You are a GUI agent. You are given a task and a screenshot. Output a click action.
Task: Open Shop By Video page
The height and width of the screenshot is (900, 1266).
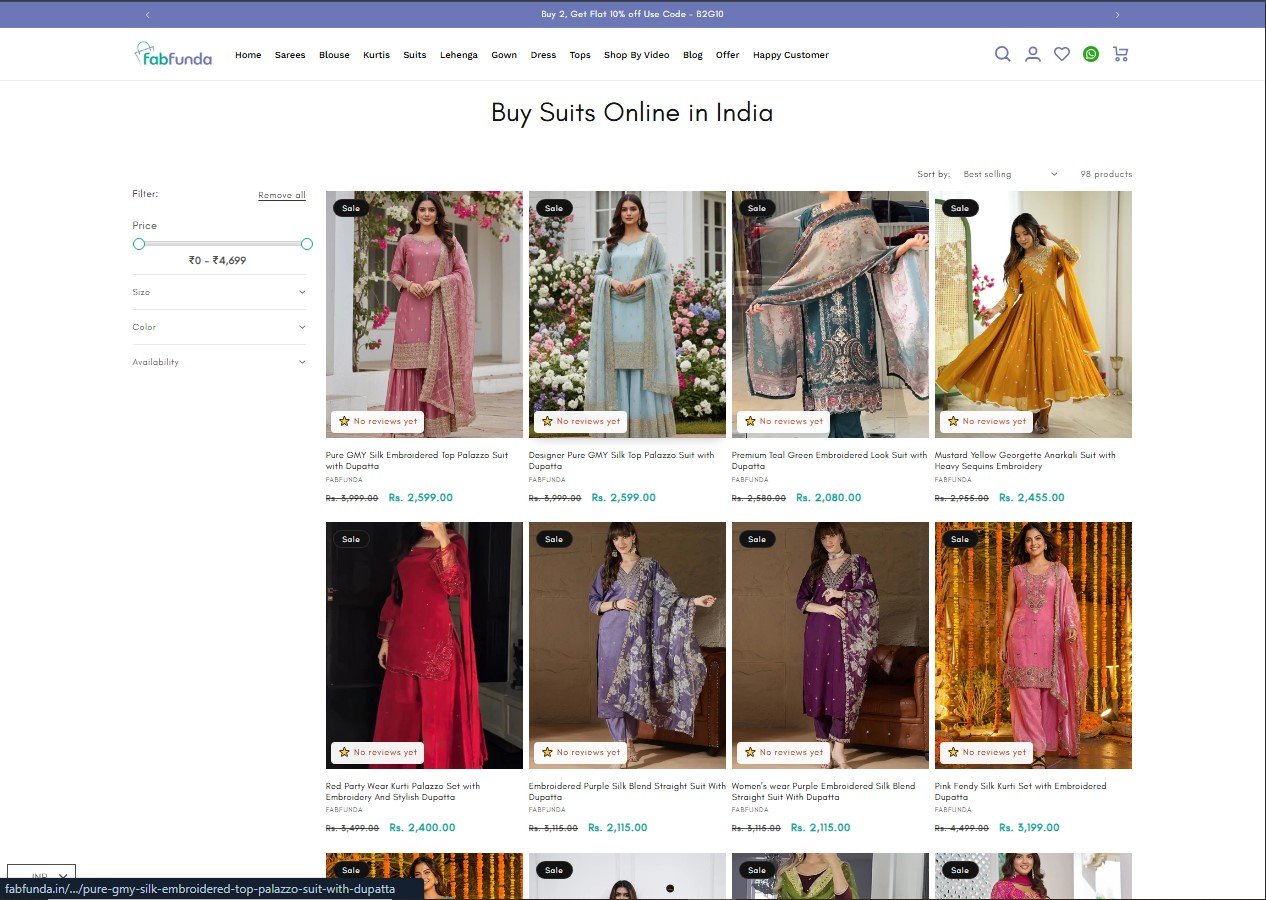(x=636, y=55)
